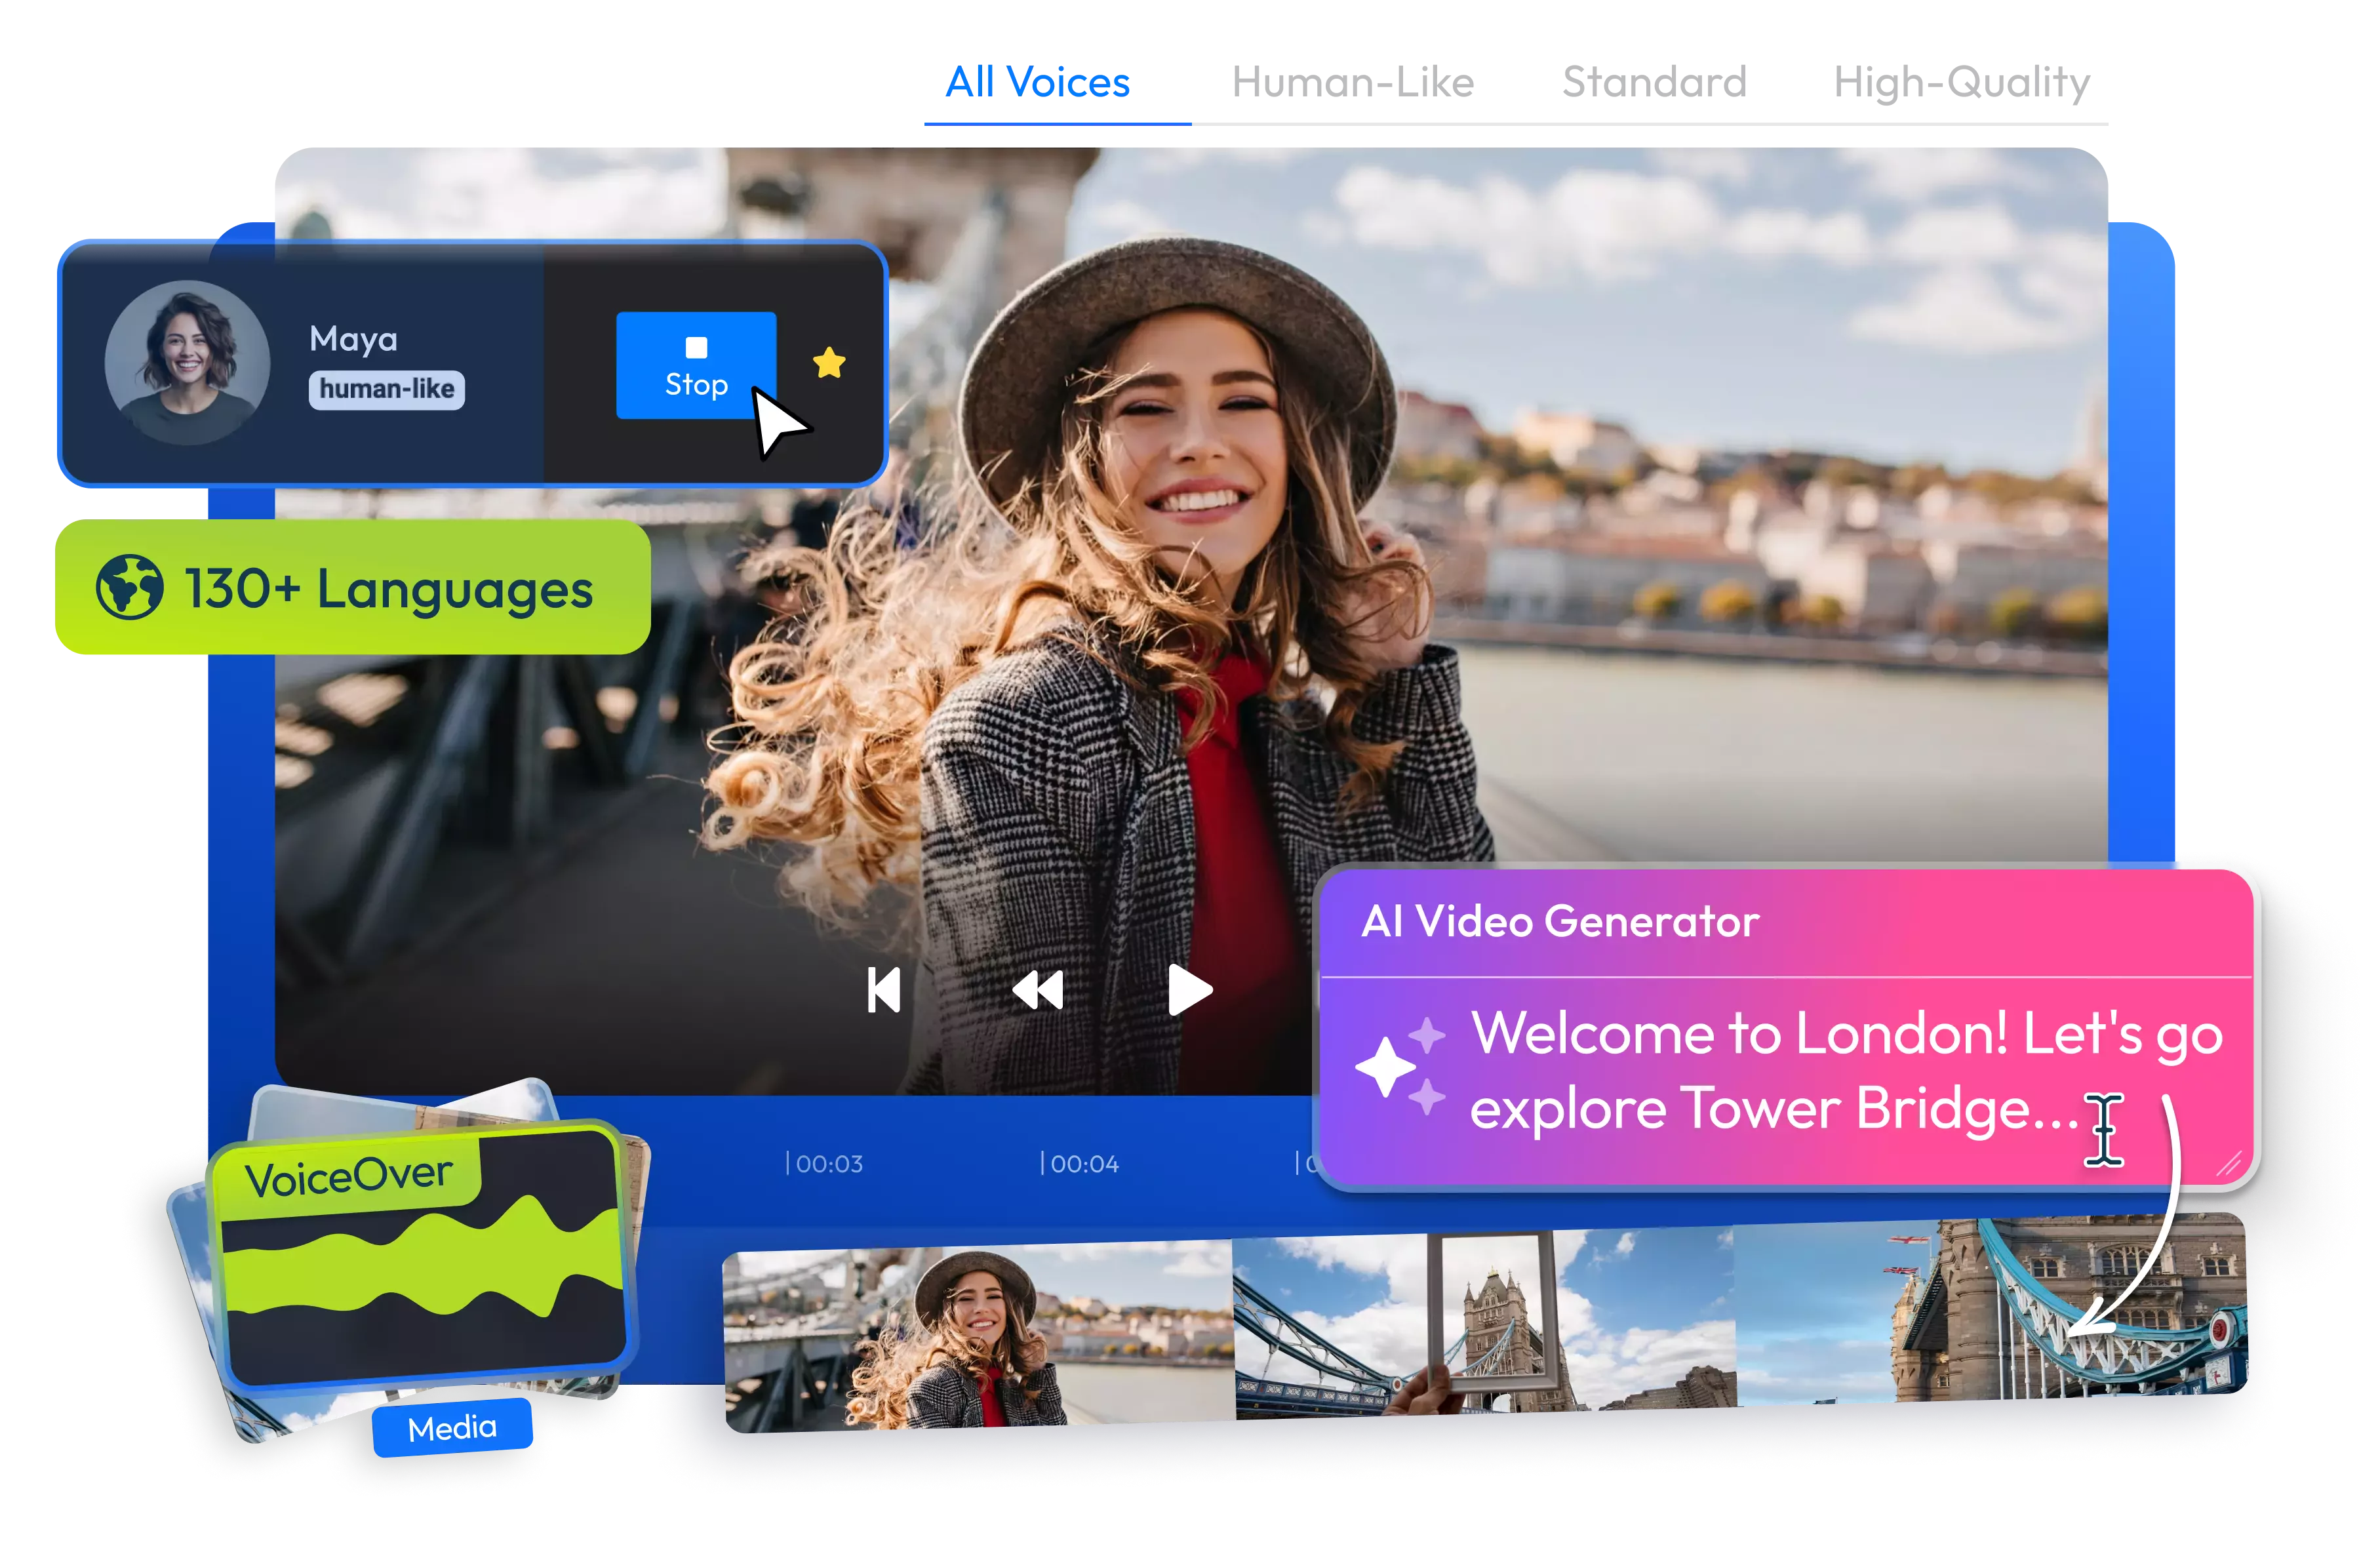
Task: Rewind the video preview
Action: point(1037,990)
